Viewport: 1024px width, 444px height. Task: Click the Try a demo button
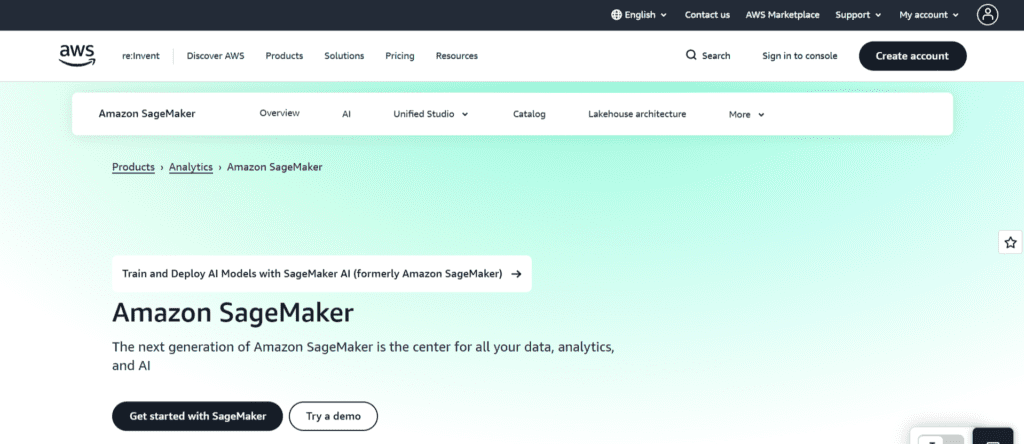coord(333,416)
